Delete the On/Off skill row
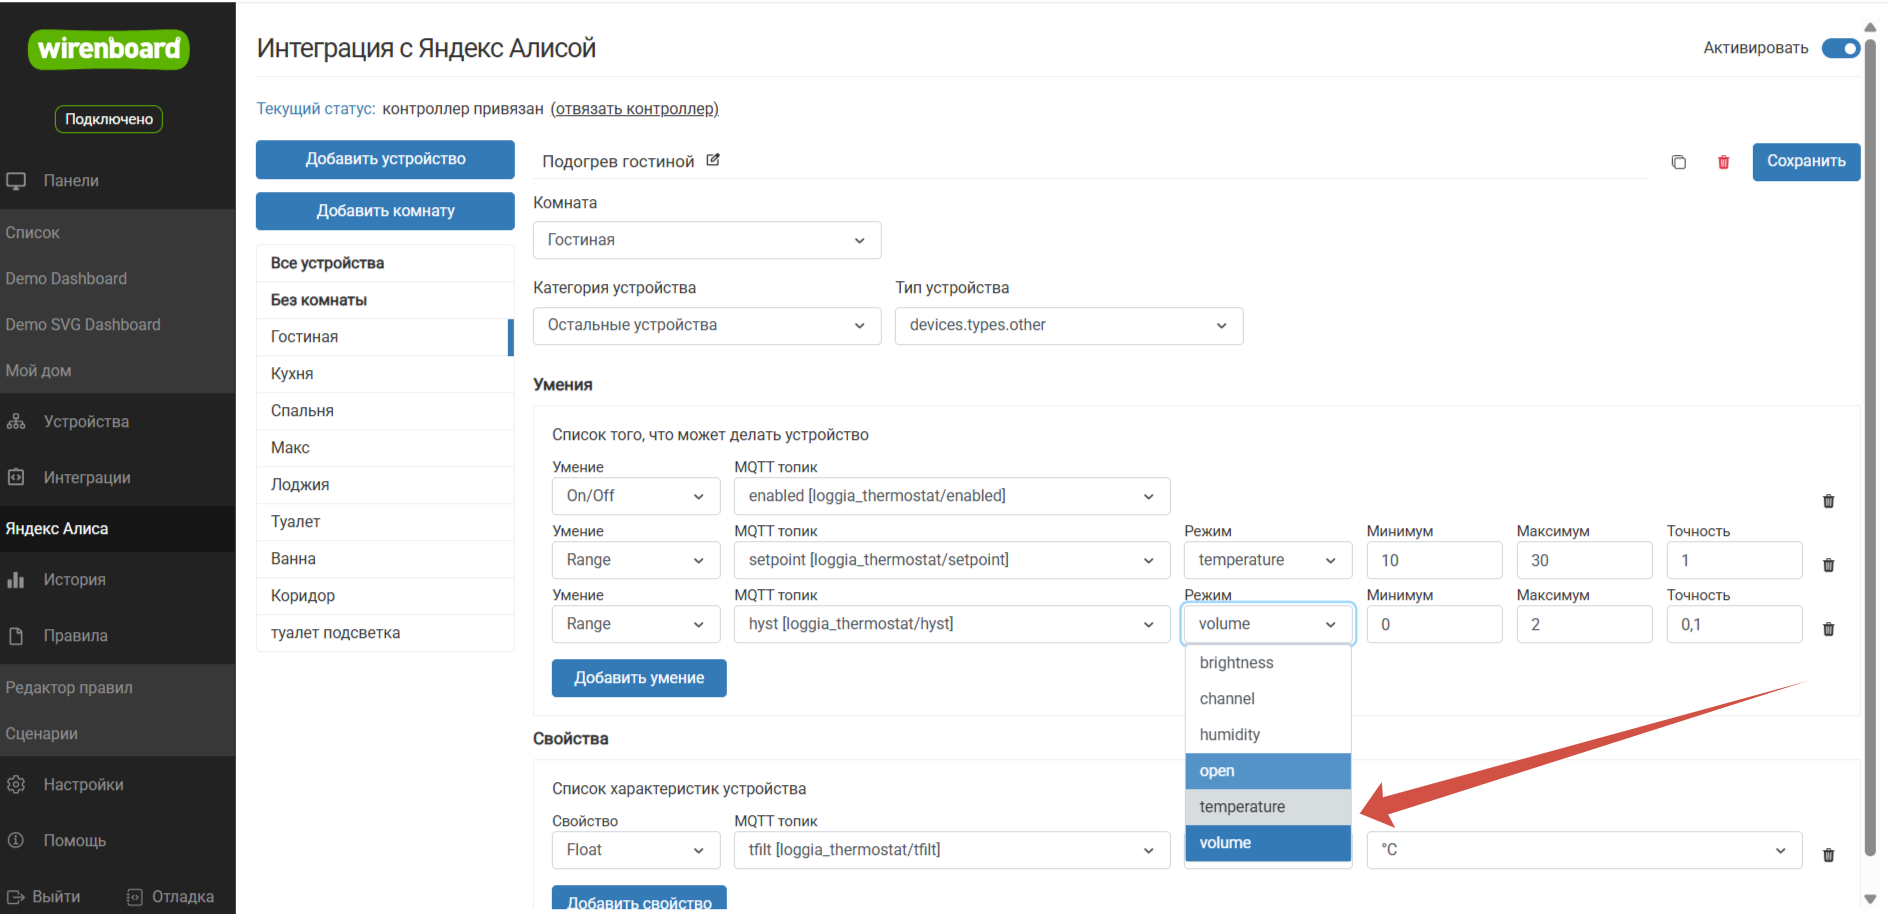Image resolution: width=1888 pixels, height=914 pixels. click(1829, 501)
